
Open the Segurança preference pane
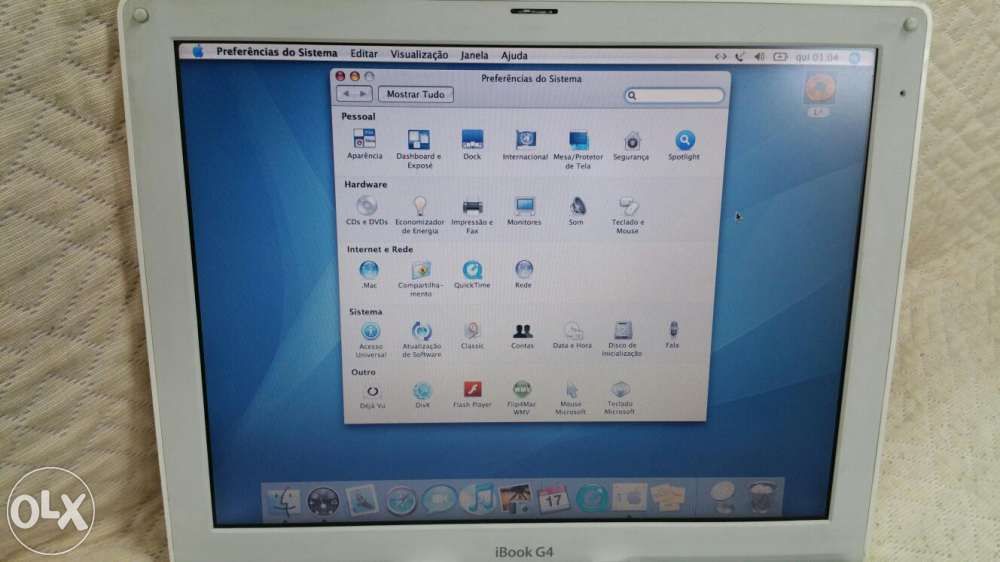coord(631,145)
